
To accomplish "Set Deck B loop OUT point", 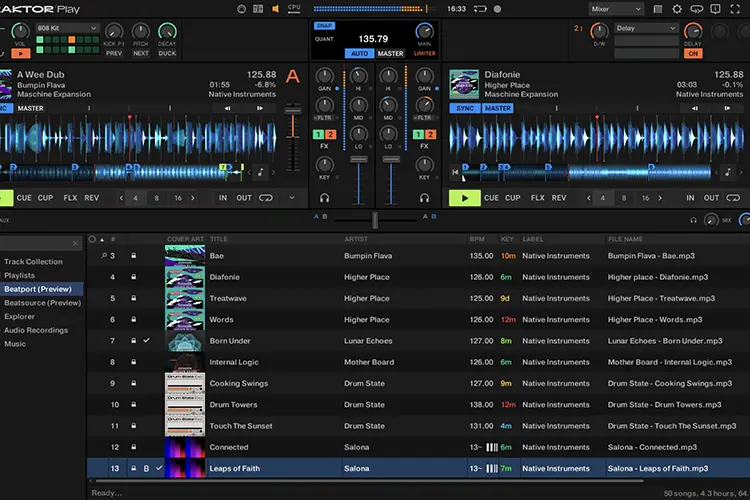I will 711,198.
